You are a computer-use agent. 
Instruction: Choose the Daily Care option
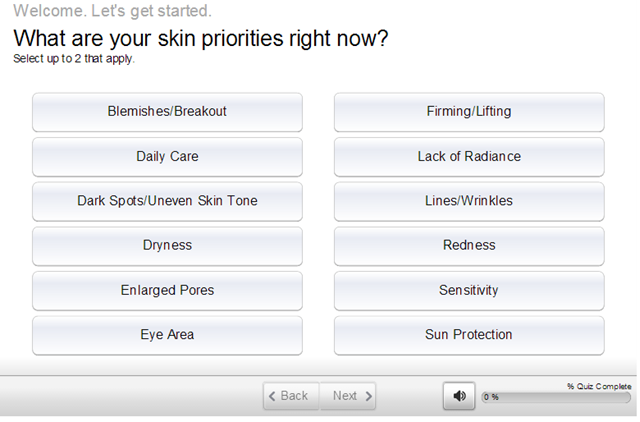[167, 157]
